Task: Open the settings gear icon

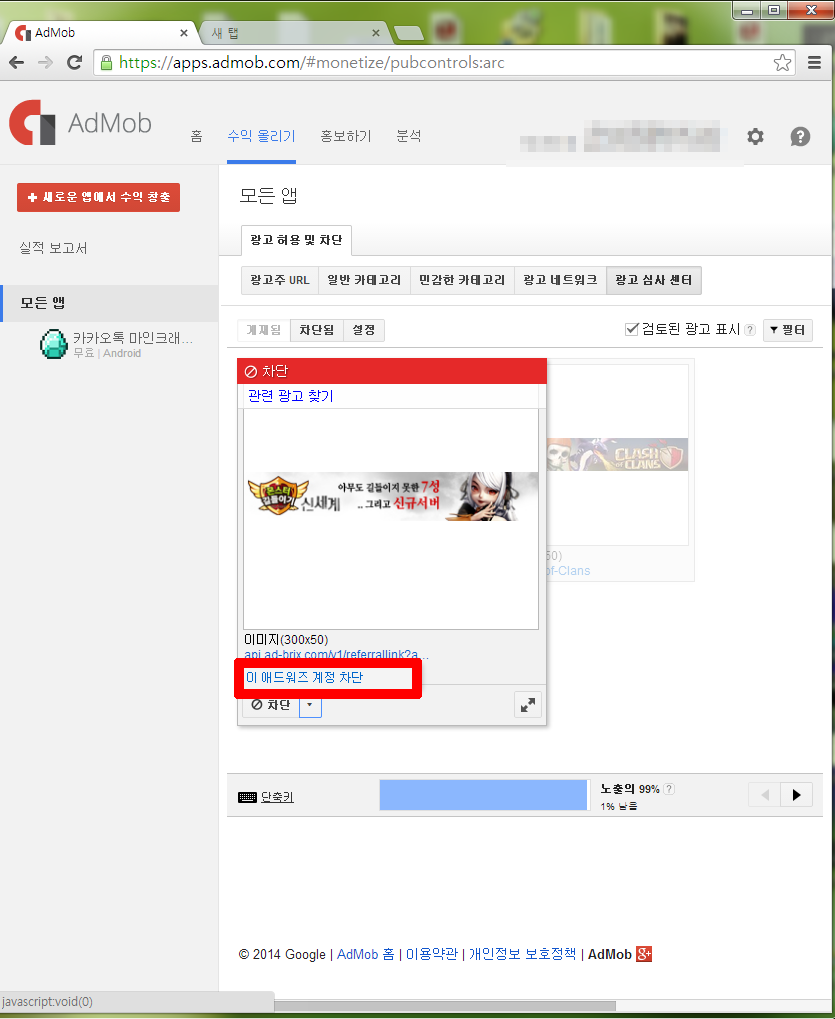Action: click(755, 136)
